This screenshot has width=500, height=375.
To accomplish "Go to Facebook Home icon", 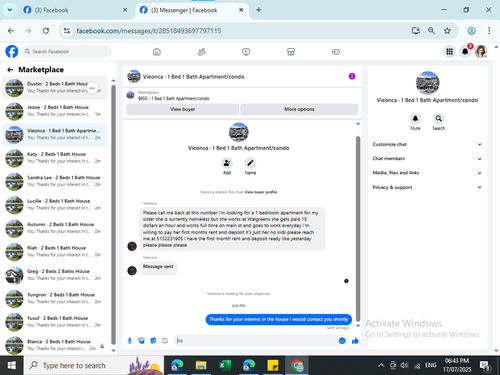I will tap(157, 52).
